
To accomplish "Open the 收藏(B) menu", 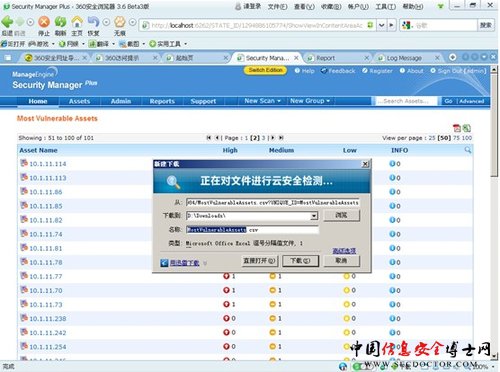I will click(331, 6).
